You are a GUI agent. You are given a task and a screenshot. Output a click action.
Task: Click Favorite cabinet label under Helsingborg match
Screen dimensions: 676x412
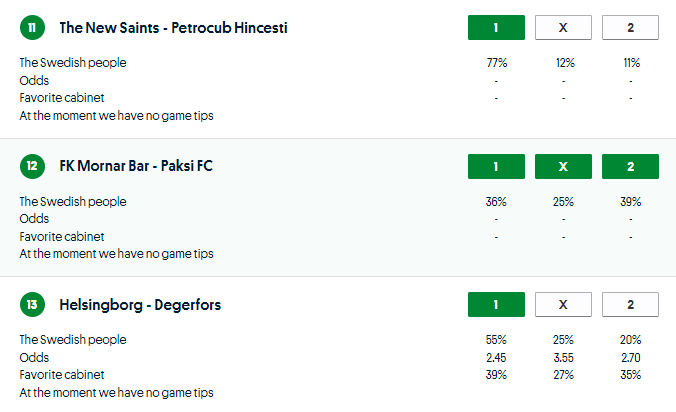coord(62,375)
